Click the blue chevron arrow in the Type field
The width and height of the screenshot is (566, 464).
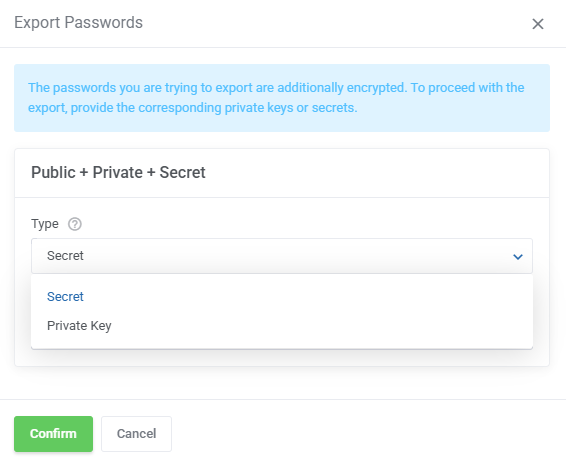tap(518, 257)
